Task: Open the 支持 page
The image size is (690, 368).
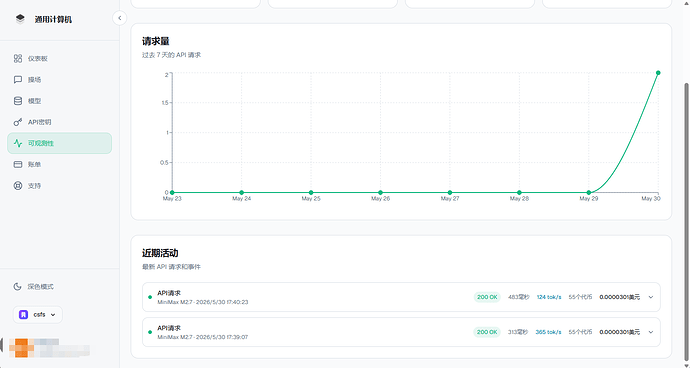Action: [59, 186]
